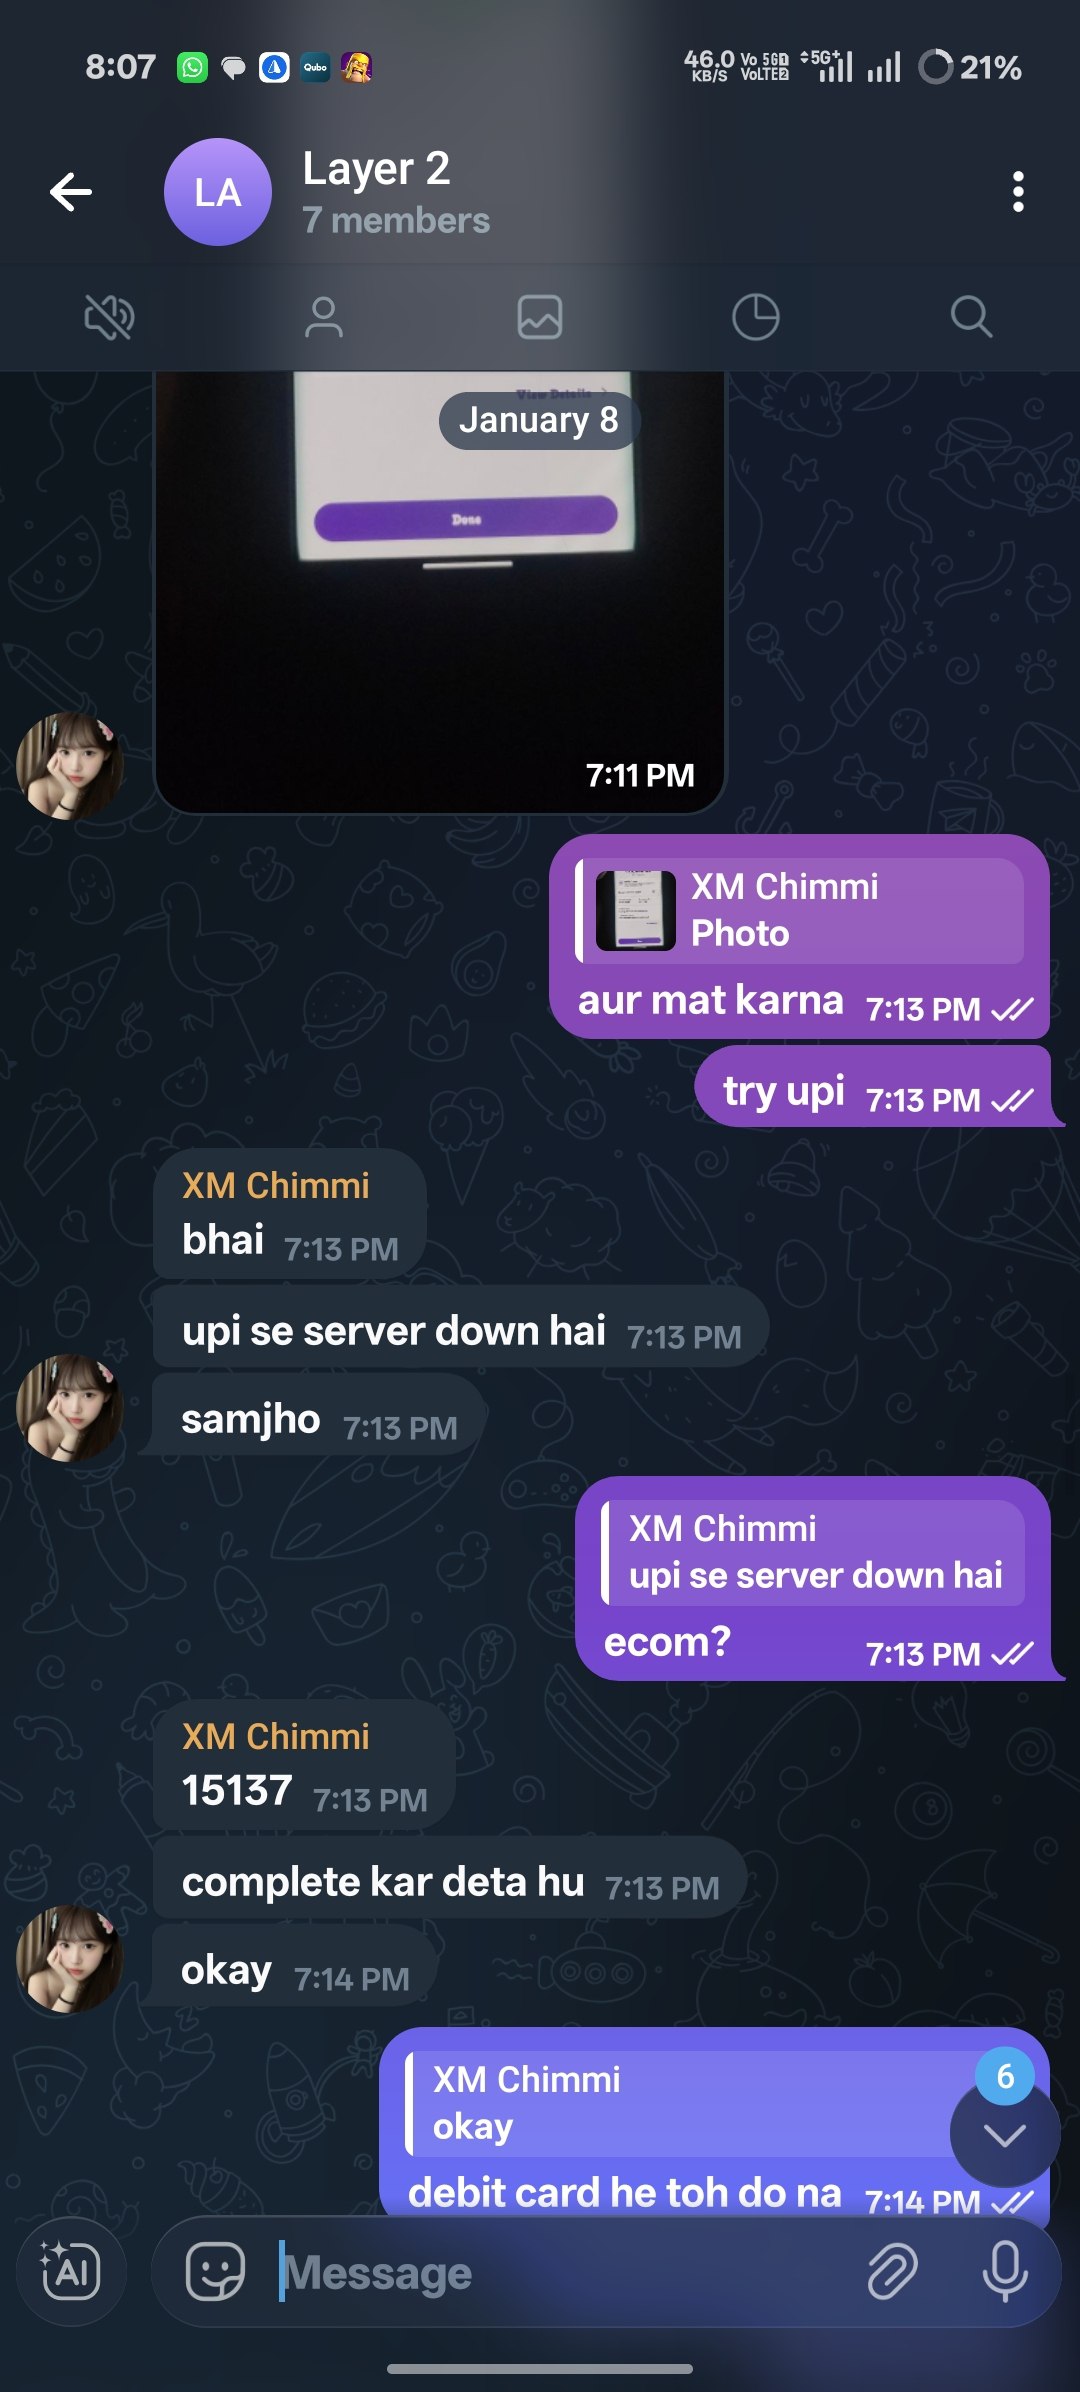1080x2392 pixels.
Task: Tap the microphone voice message icon
Action: (x=1005, y=2271)
